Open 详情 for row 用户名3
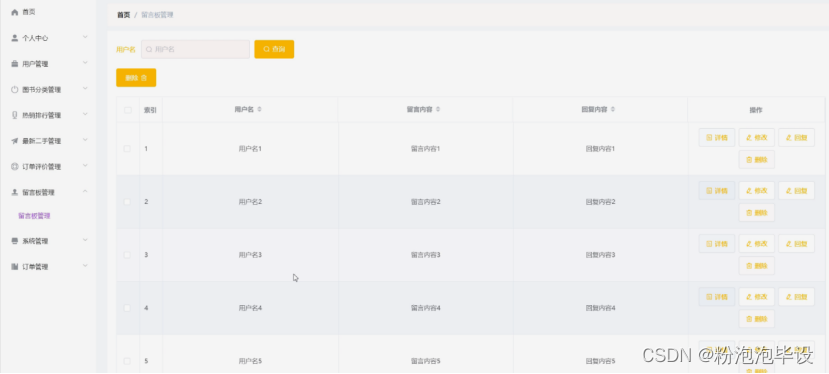The image size is (829, 374). (717, 243)
